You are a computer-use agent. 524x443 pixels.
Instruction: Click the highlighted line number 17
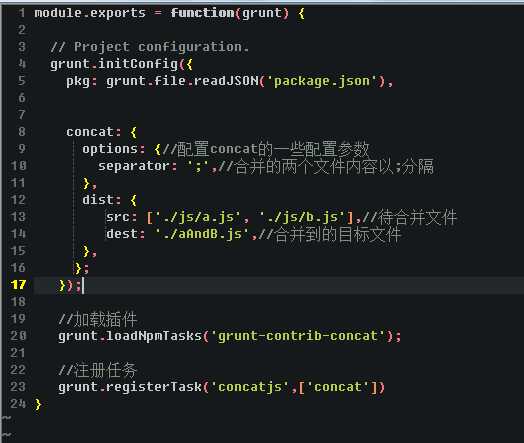pos(18,285)
